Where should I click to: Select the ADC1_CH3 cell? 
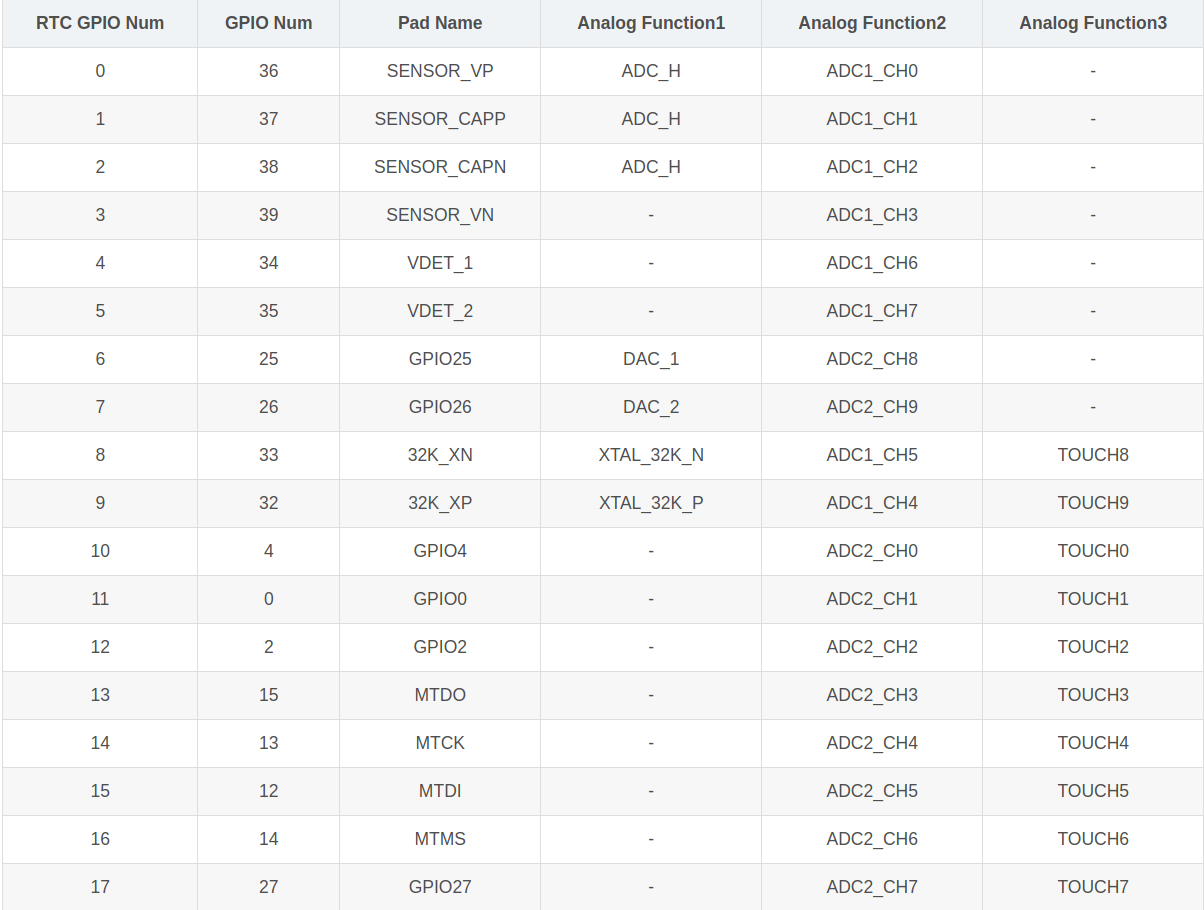(872, 215)
